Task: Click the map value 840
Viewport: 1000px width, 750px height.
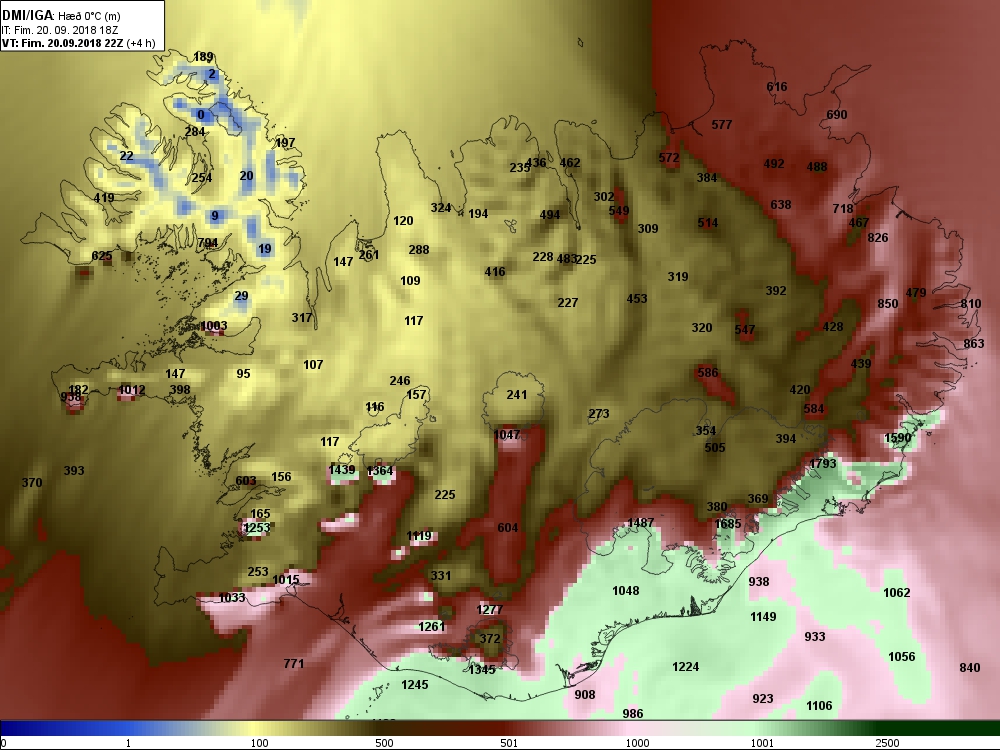Action: coord(969,668)
